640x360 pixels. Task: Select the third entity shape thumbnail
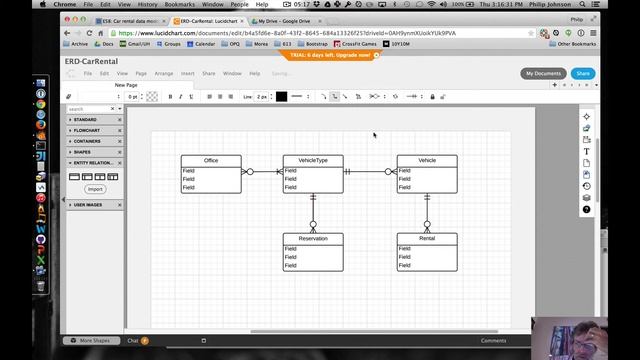coord(100,177)
